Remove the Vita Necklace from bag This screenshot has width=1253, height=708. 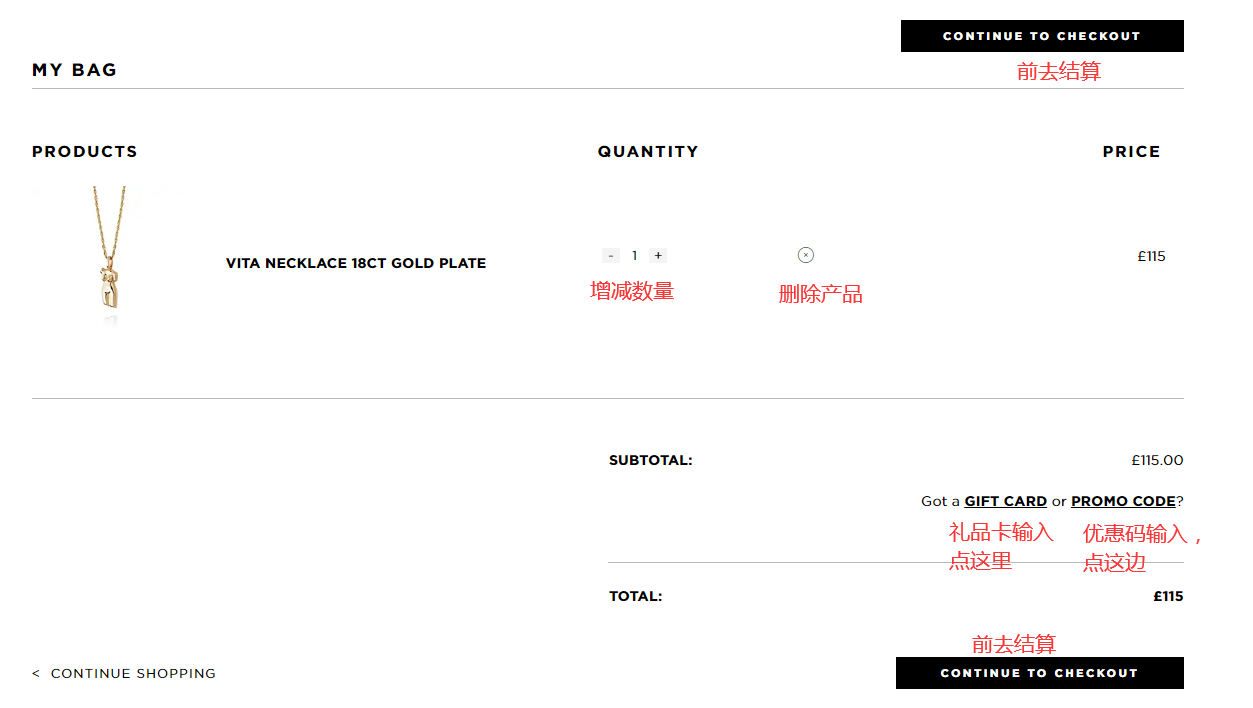(806, 255)
